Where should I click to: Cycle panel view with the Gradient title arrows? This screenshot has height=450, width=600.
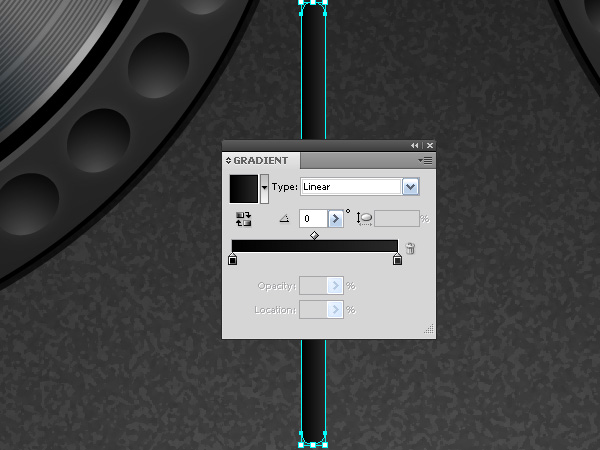coord(228,160)
